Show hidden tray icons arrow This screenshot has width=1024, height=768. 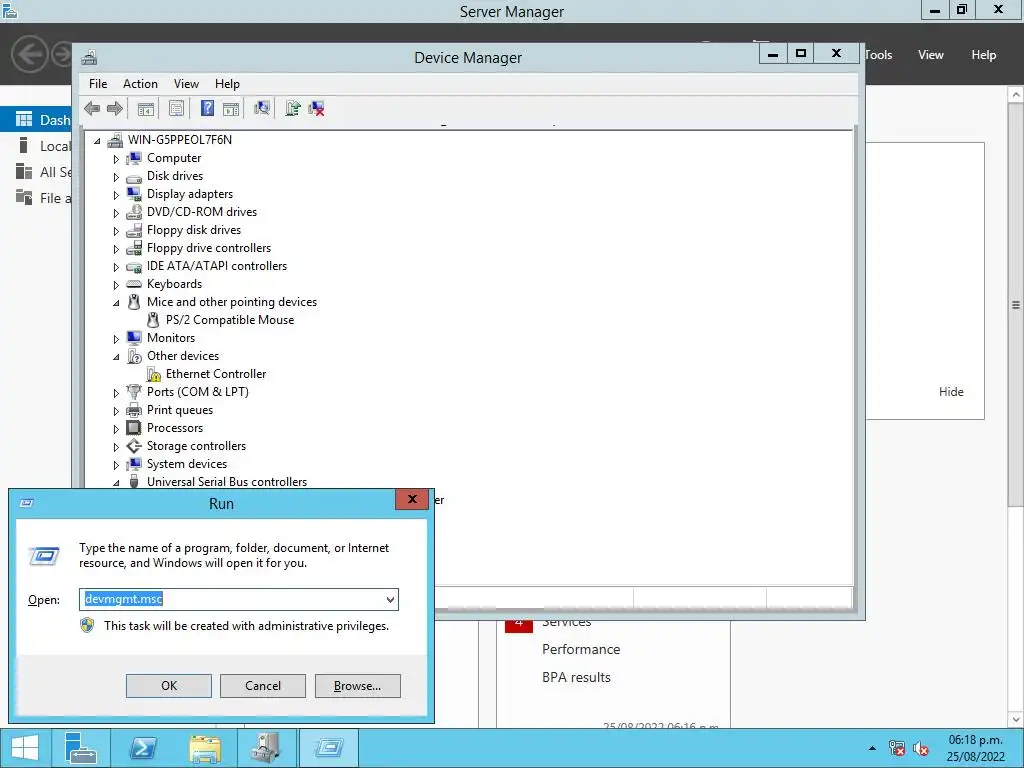(x=872, y=748)
